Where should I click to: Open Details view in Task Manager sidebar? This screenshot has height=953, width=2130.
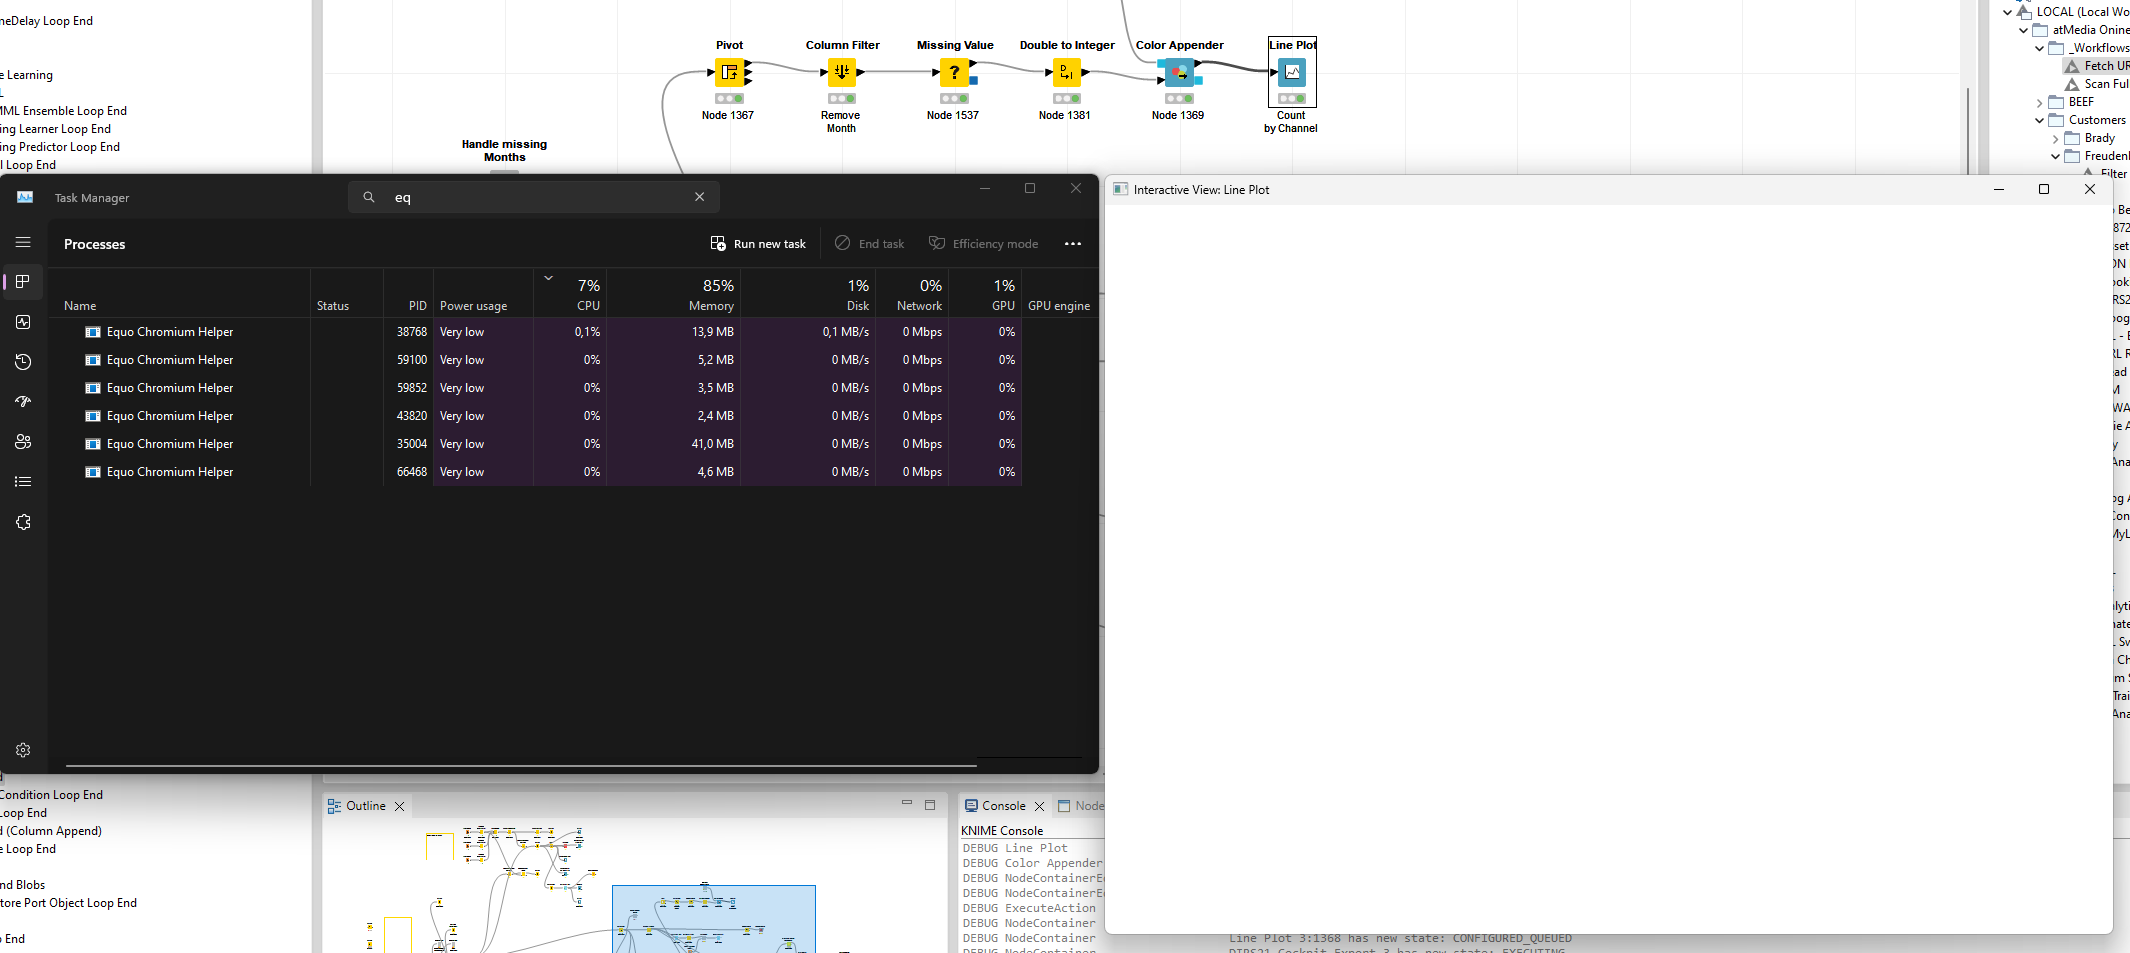(x=23, y=482)
